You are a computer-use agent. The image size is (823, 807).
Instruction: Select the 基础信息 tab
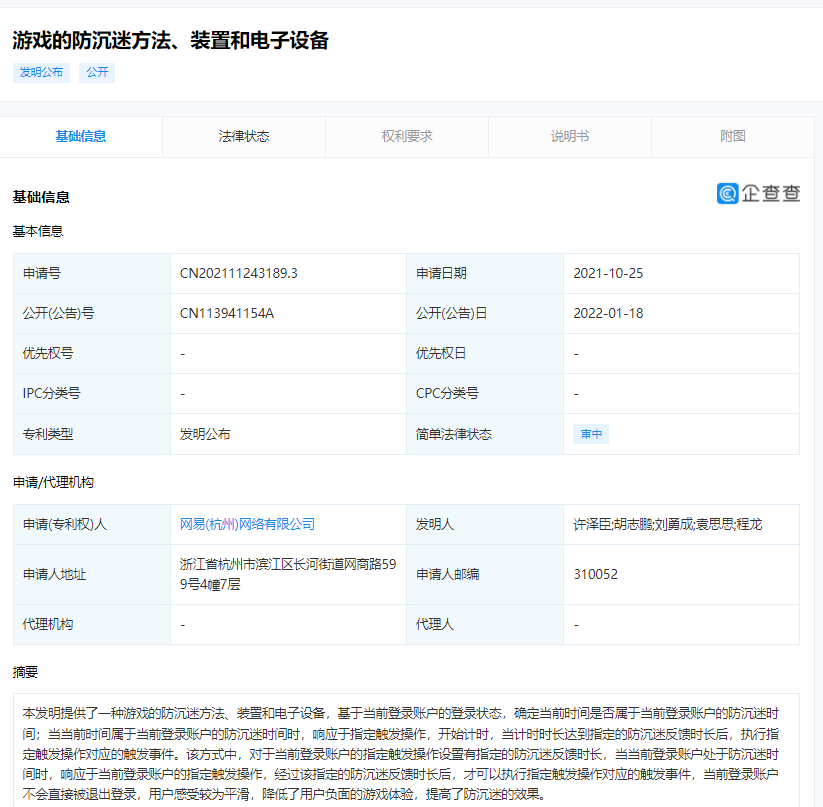(x=81, y=136)
